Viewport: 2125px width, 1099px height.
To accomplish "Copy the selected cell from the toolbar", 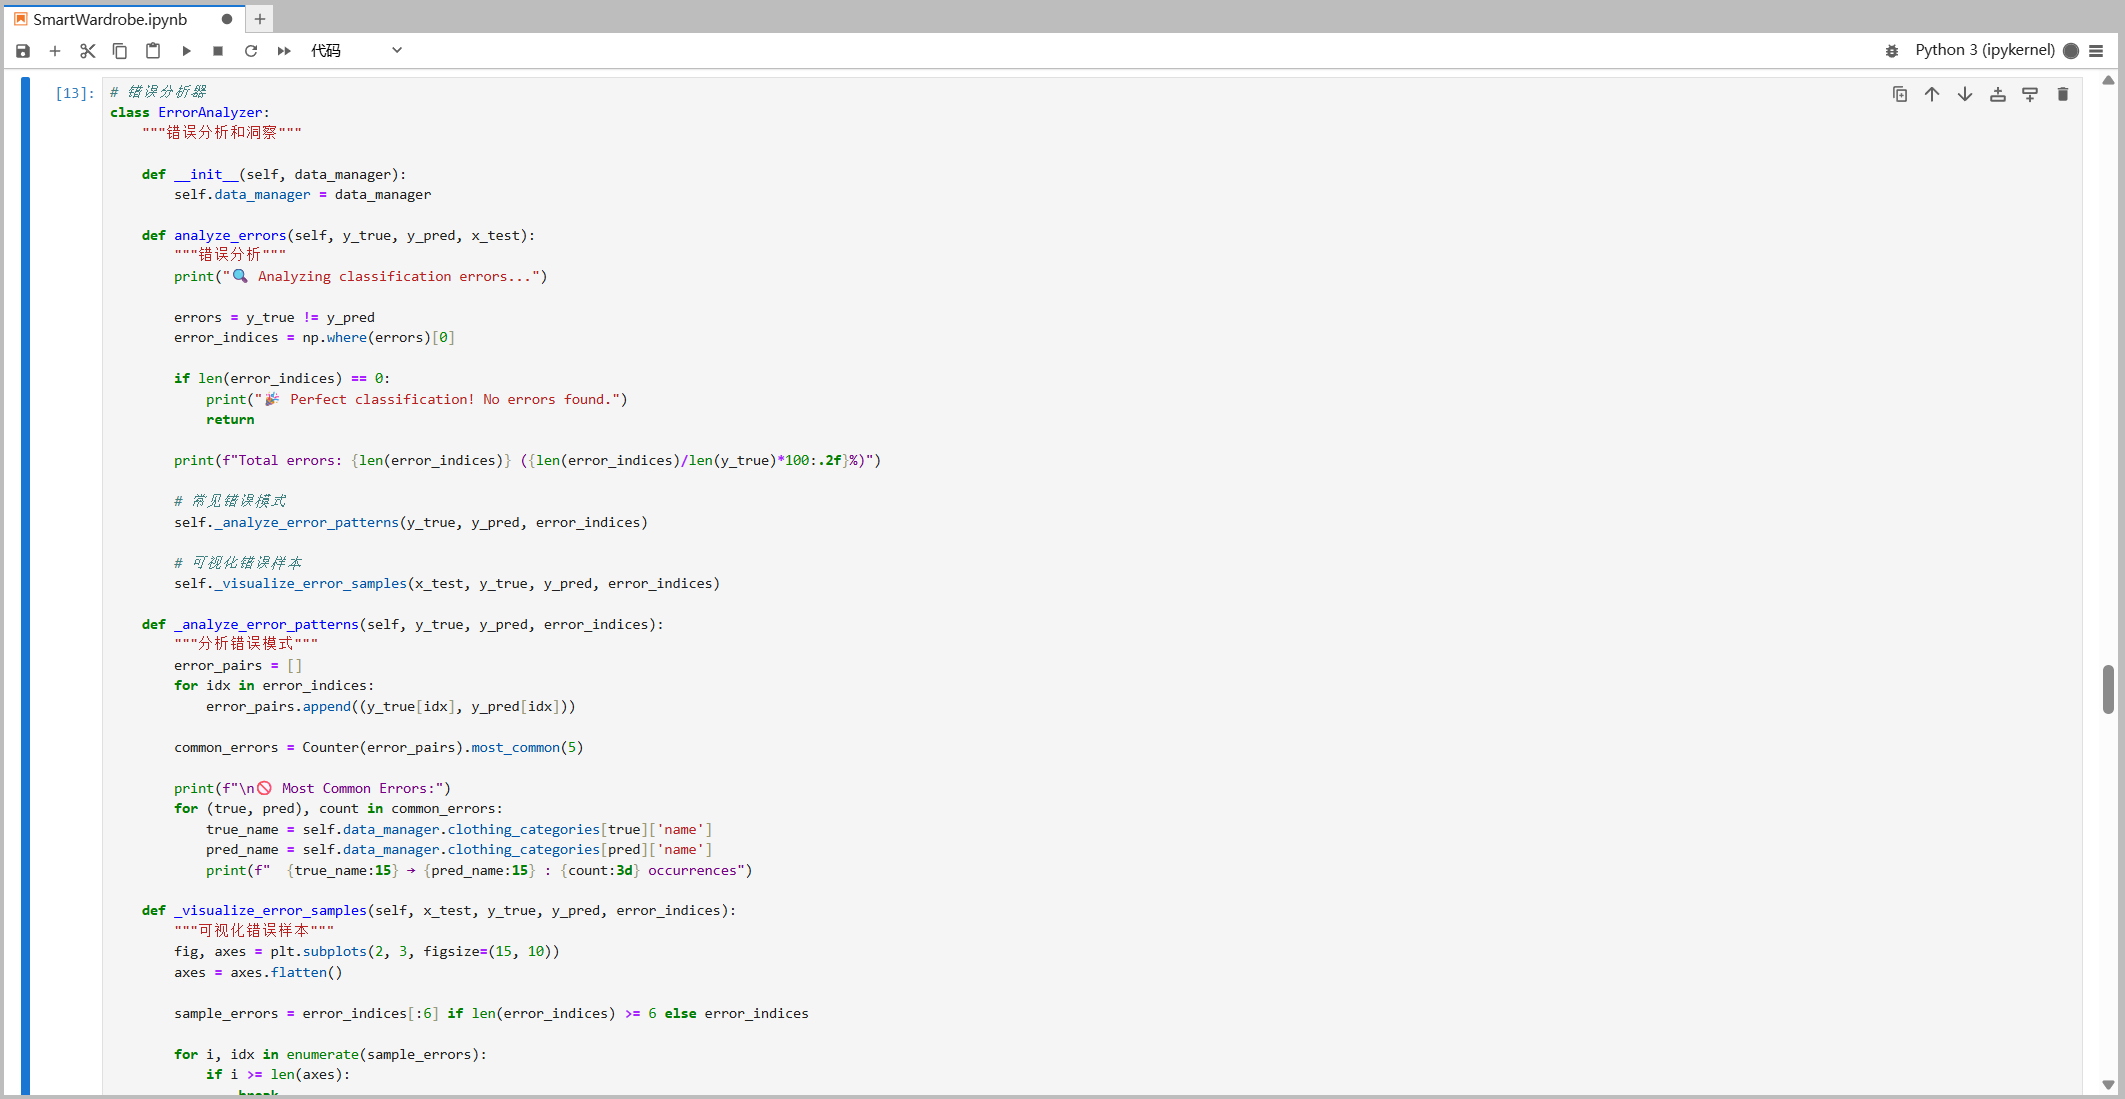I will 120,51.
